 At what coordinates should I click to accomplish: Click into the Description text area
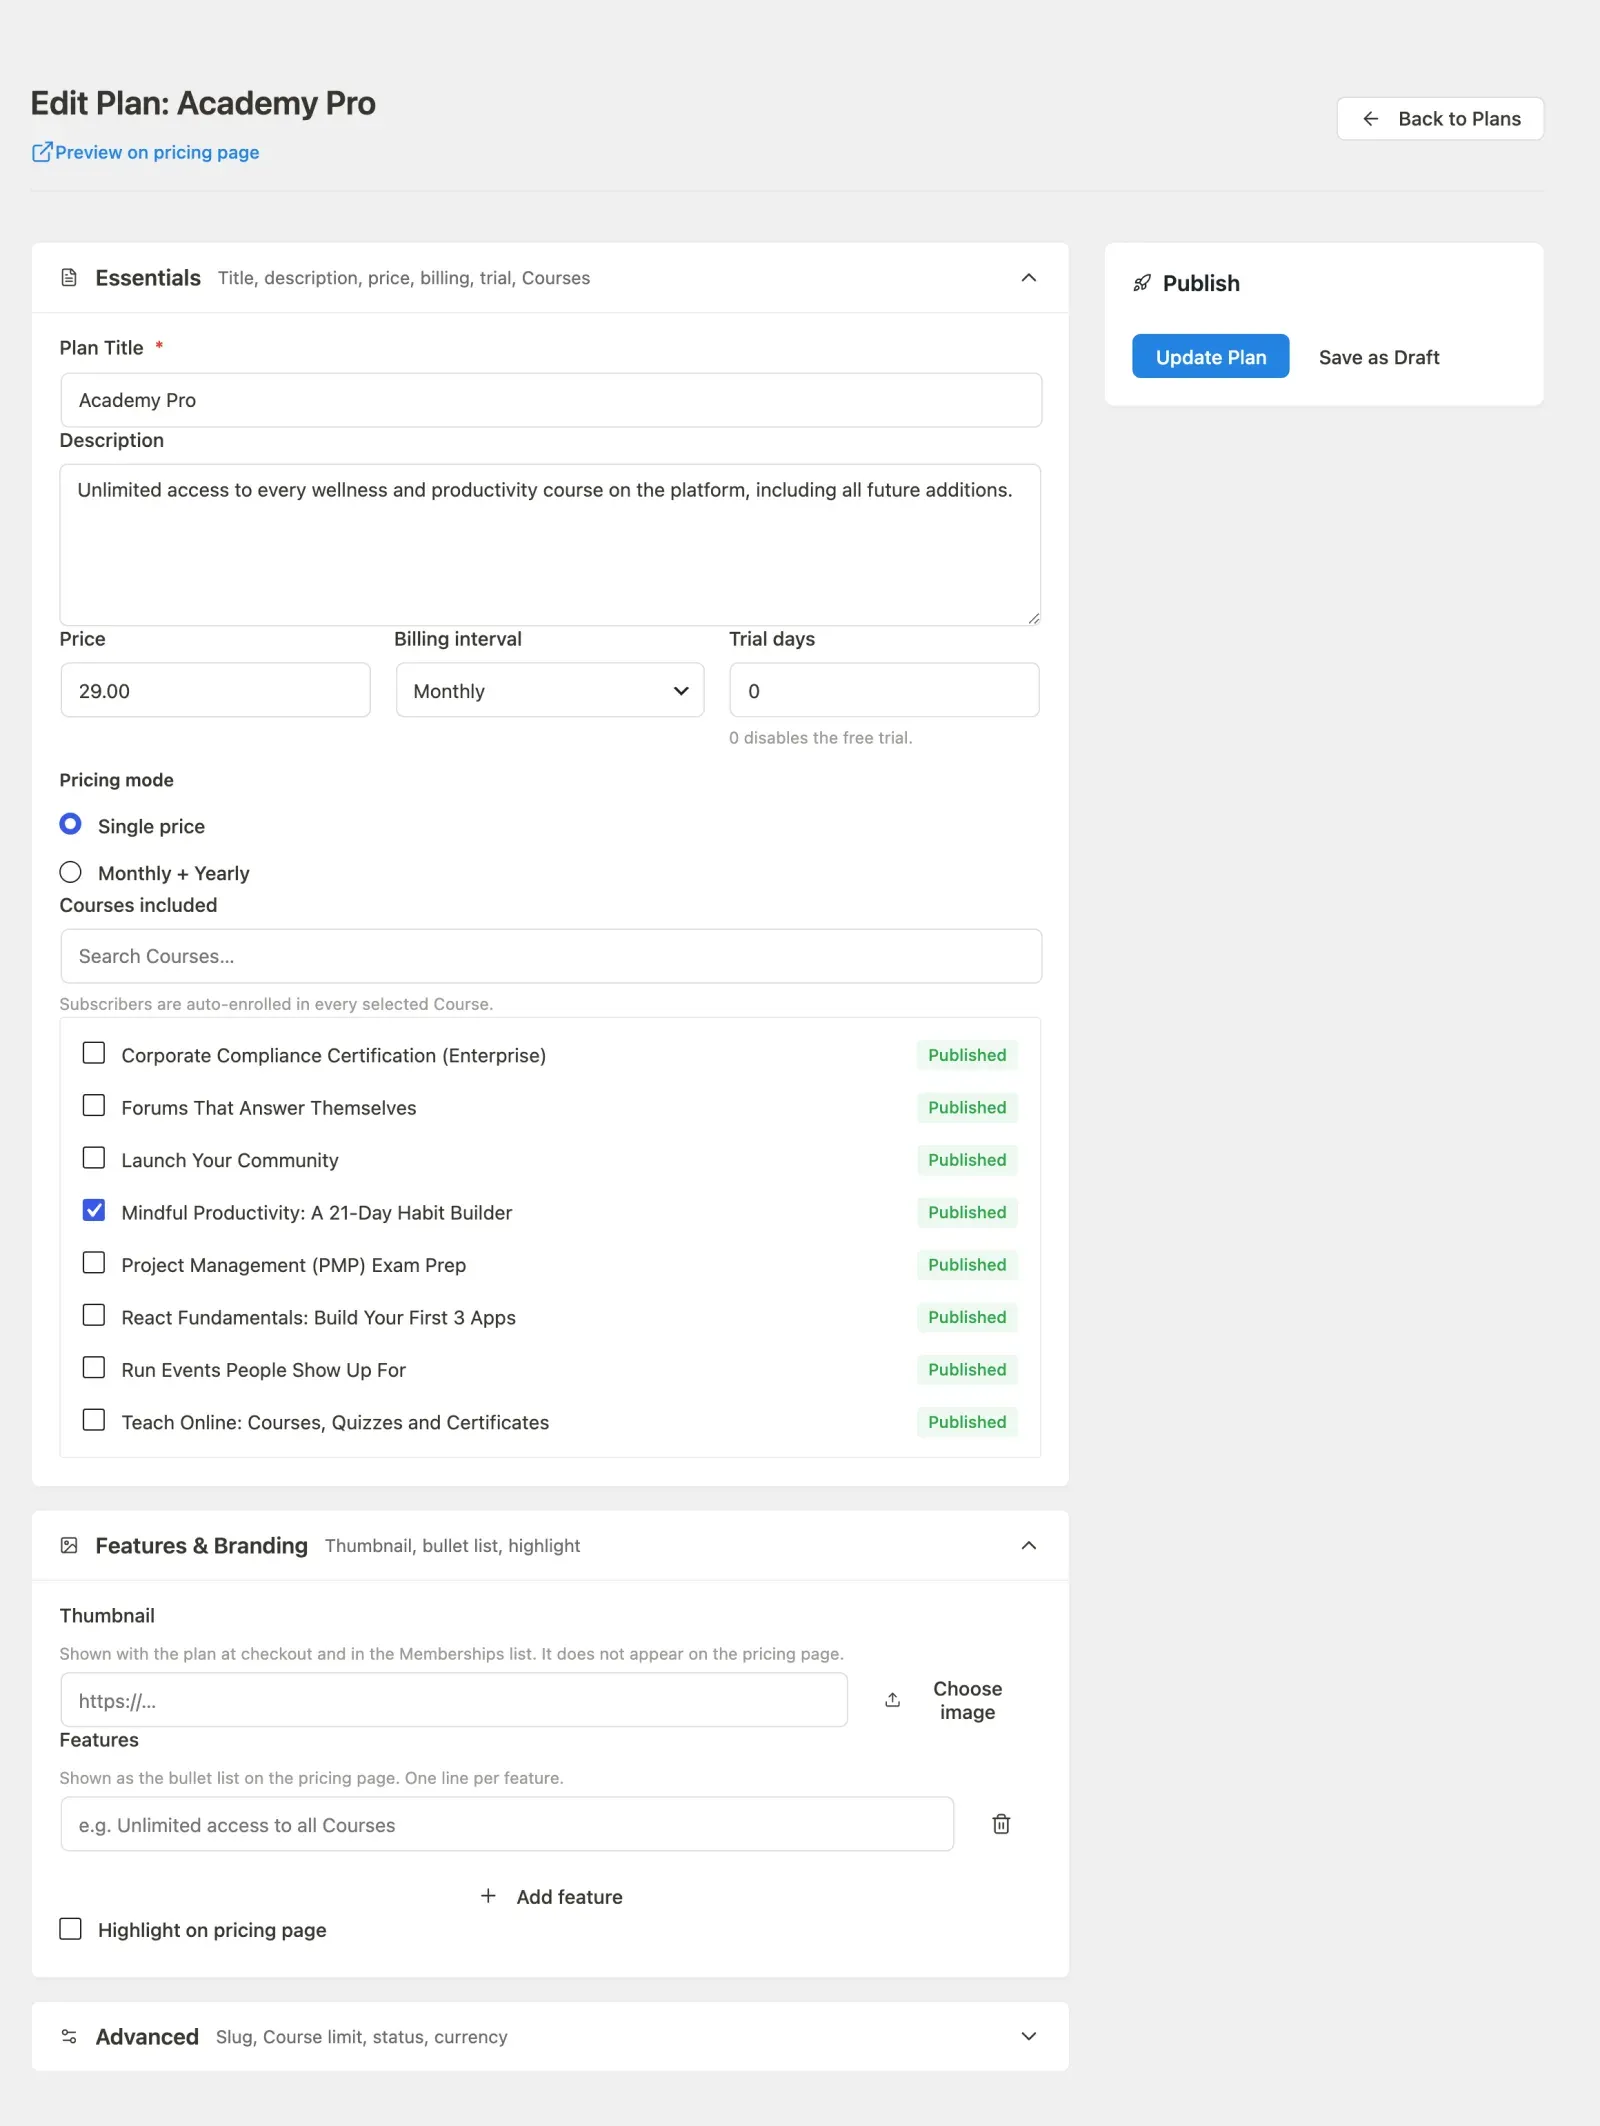[550, 545]
